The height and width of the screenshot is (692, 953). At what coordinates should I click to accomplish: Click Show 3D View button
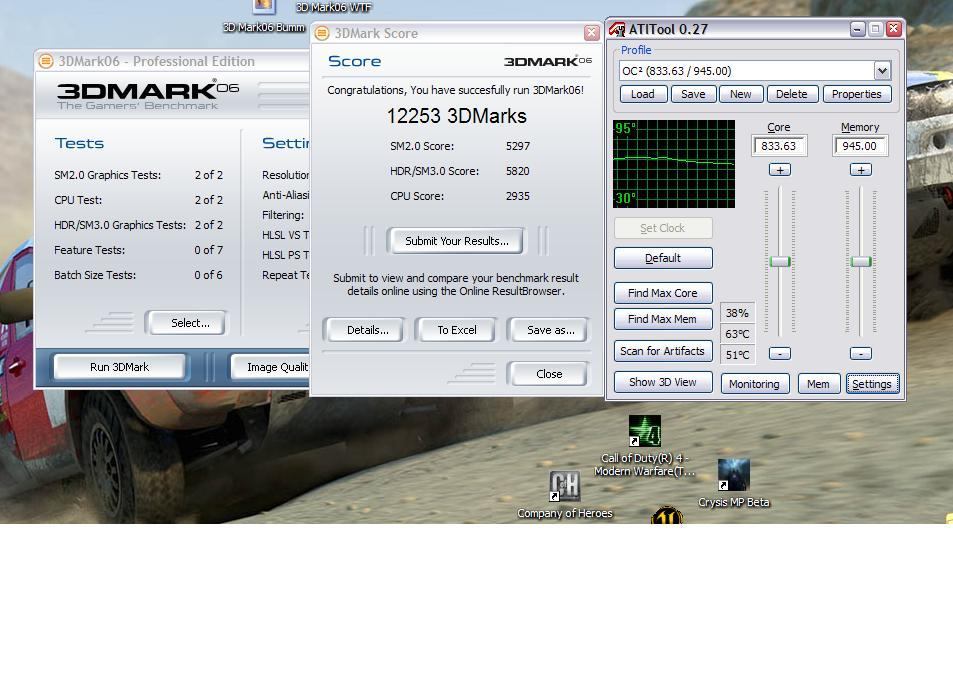click(x=663, y=382)
